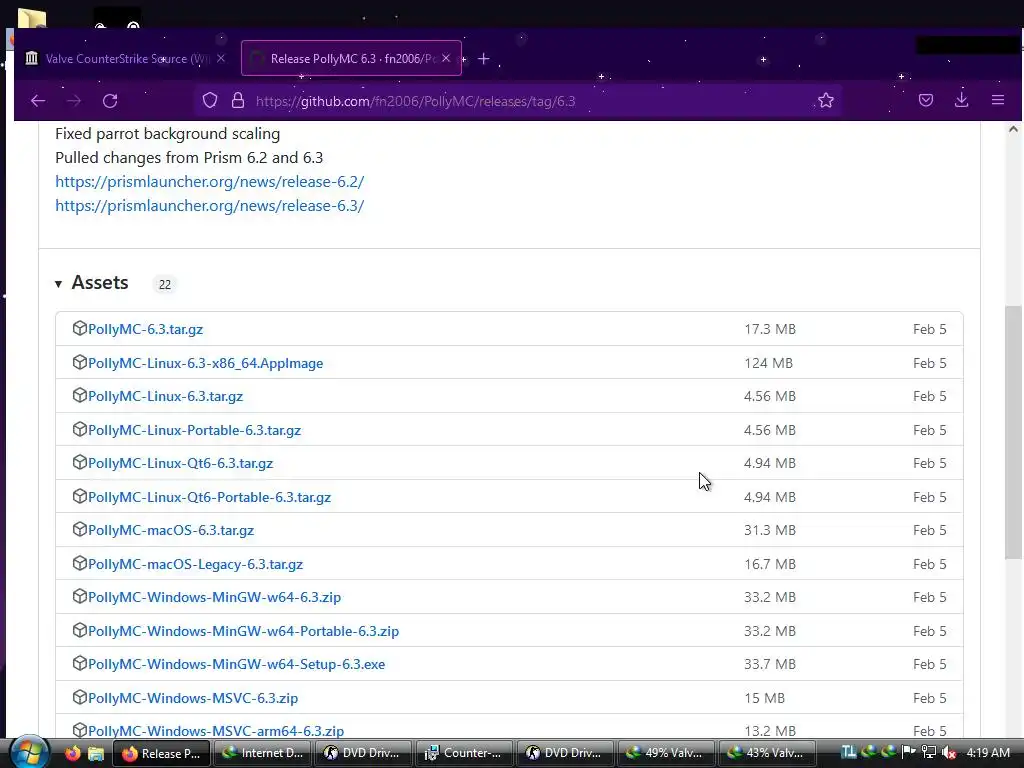This screenshot has width=1024, height=768.
Task: Bookmark this page with the star icon
Action: point(825,101)
